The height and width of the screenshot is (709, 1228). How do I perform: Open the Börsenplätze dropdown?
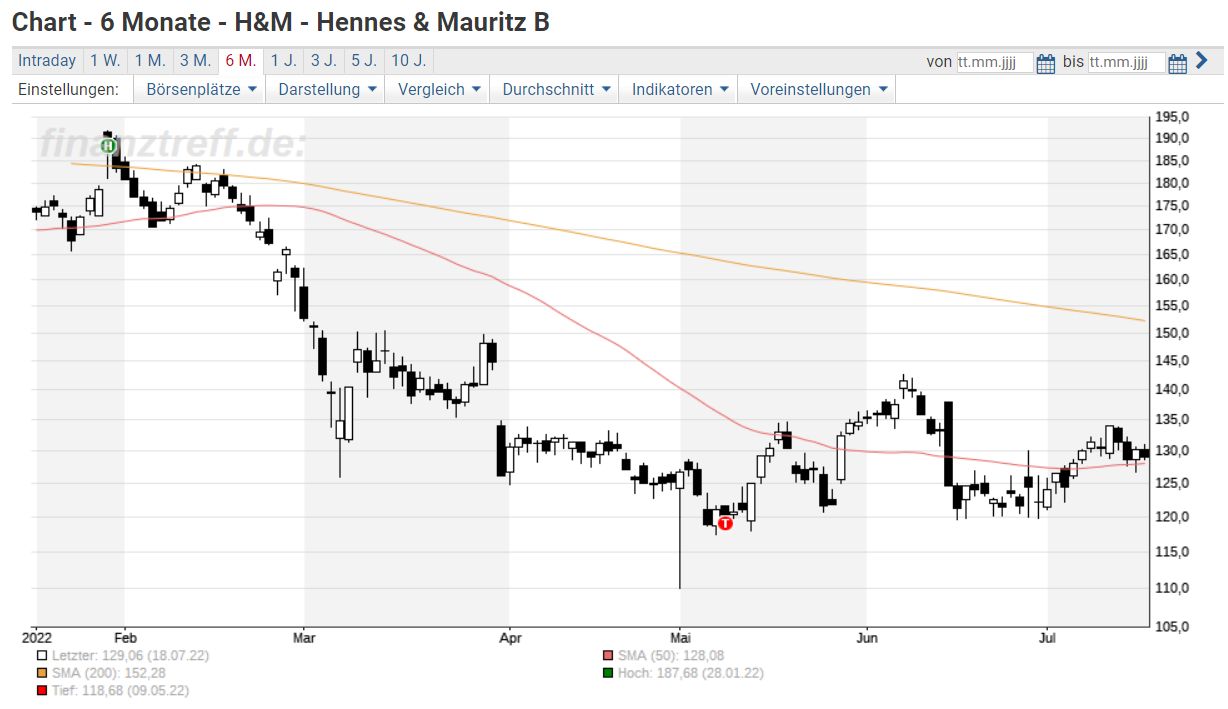(x=201, y=89)
